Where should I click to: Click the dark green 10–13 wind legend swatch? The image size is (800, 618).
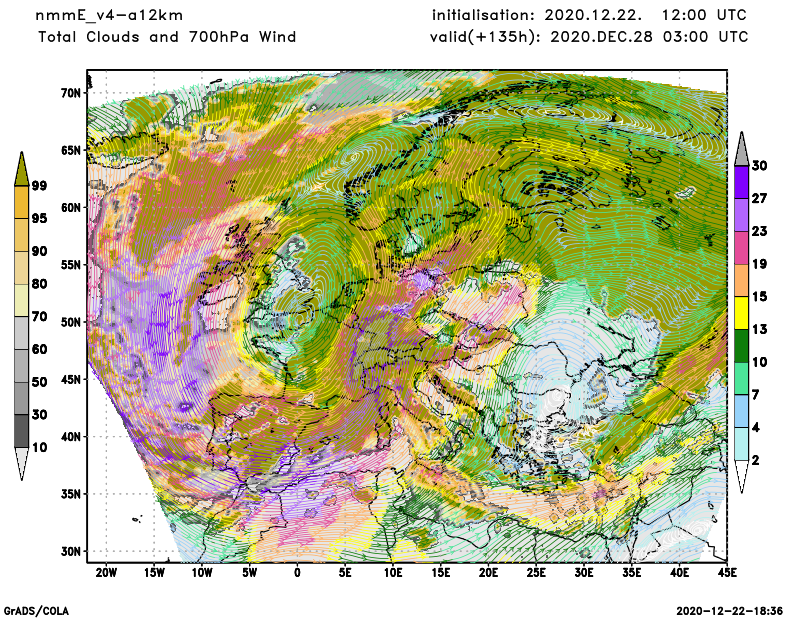(742, 346)
